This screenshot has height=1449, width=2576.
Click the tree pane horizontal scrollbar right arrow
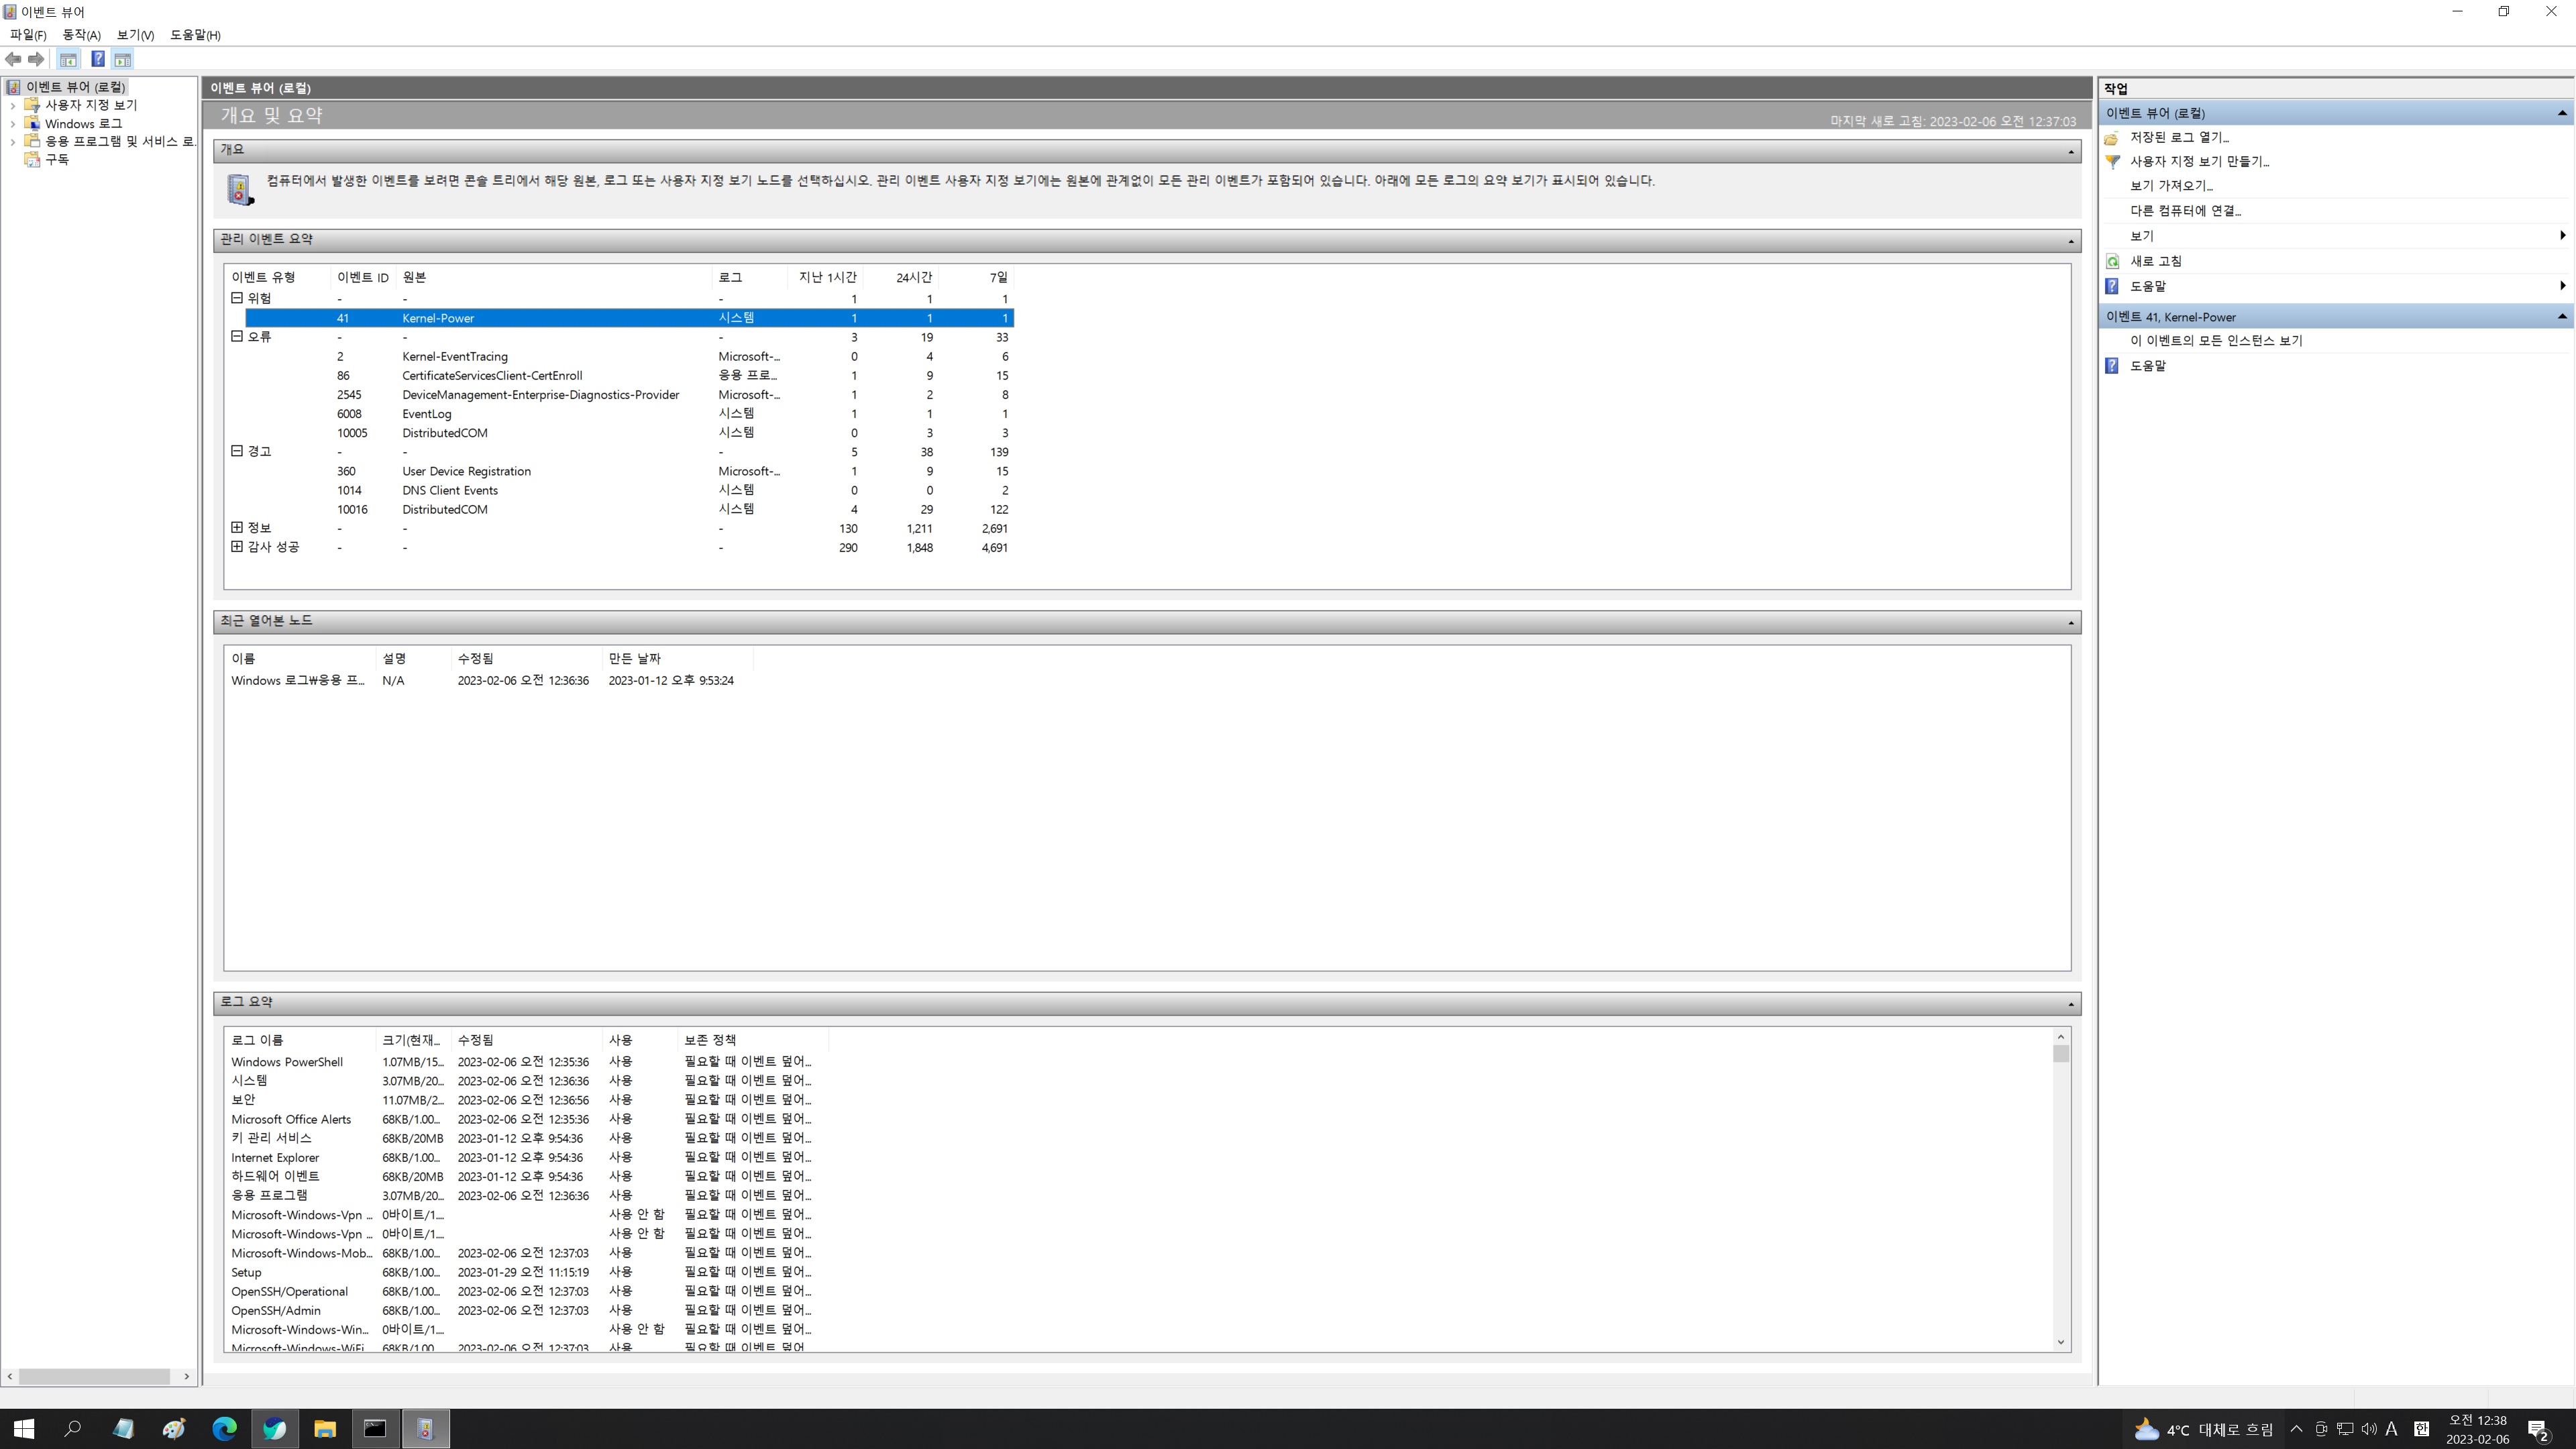[186, 1377]
